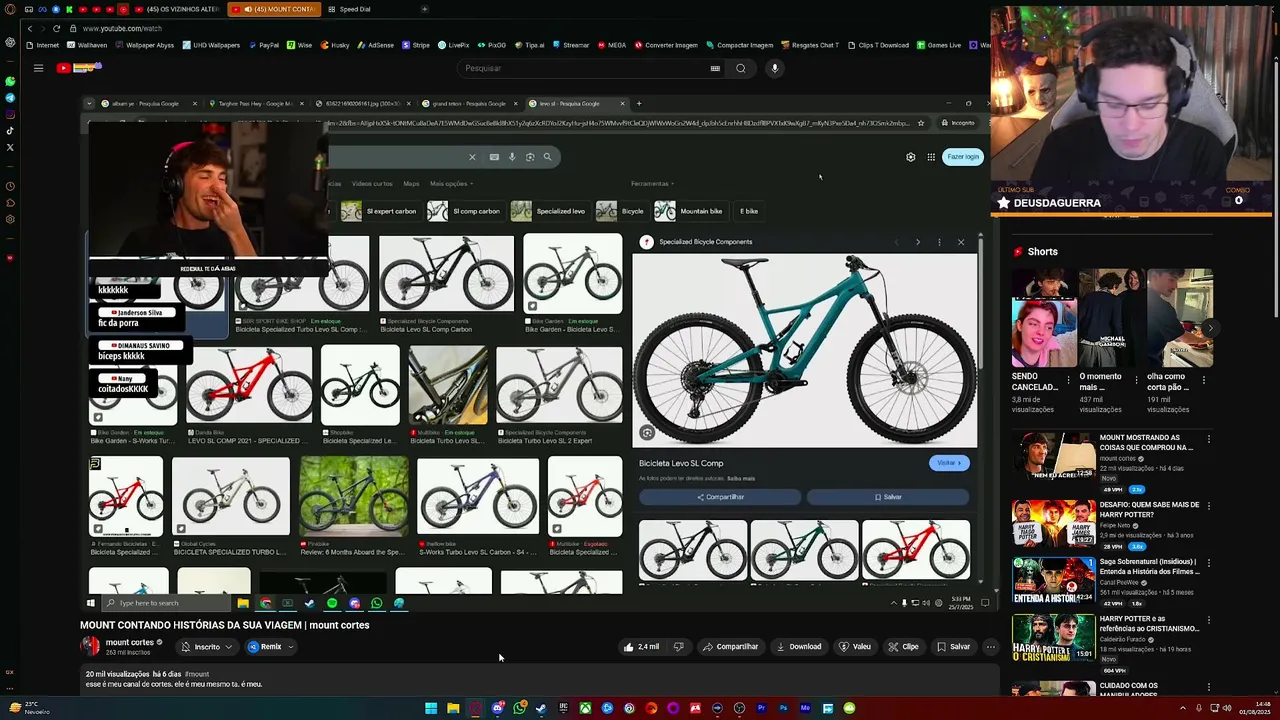Open Steam from the taskbar
This screenshot has width=1280, height=720.
pos(541,708)
